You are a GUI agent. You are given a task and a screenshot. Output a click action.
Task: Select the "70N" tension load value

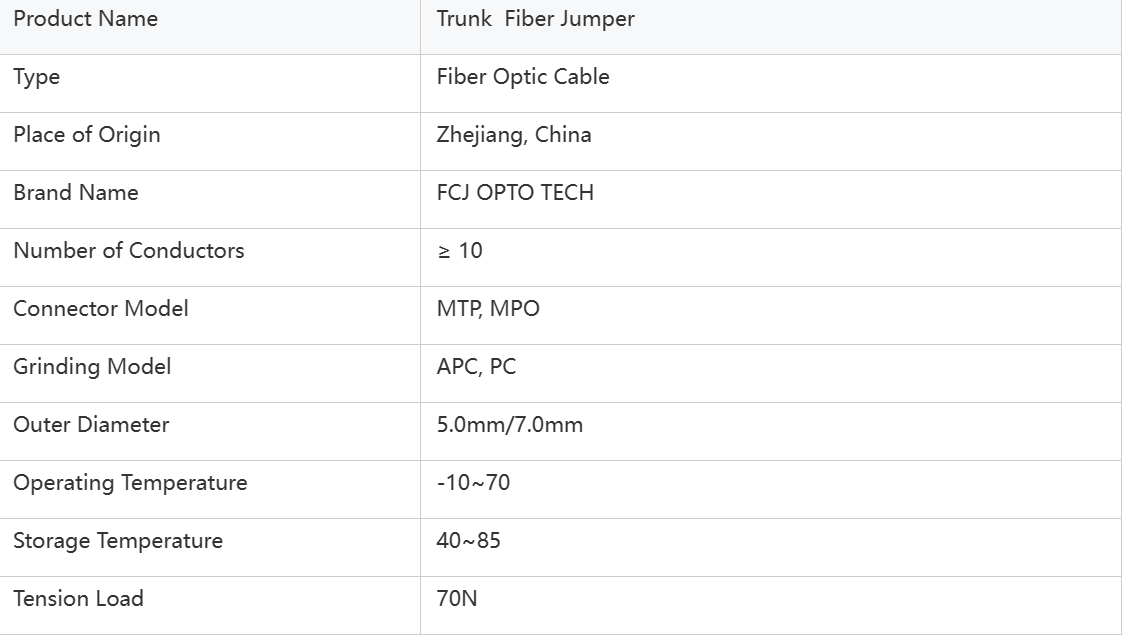(457, 599)
